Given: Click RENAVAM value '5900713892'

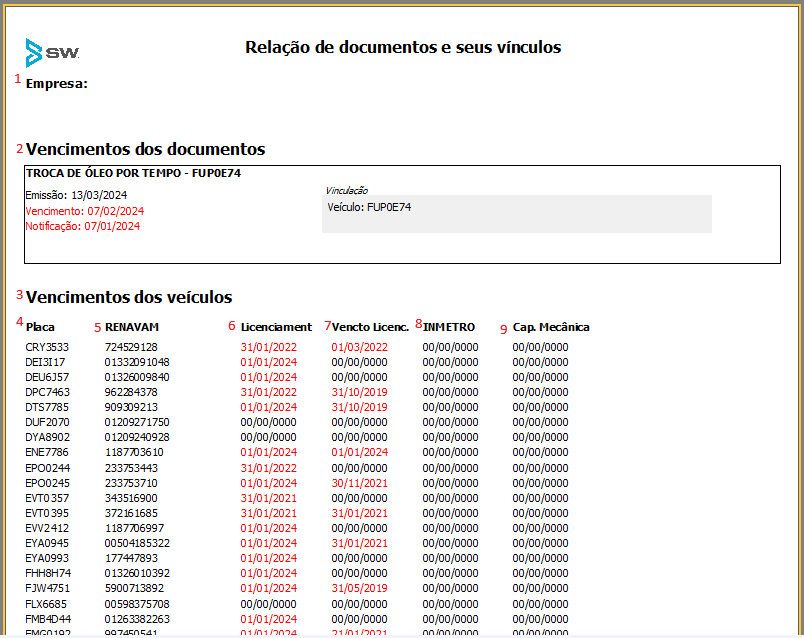Looking at the screenshot, I should coord(134,588).
